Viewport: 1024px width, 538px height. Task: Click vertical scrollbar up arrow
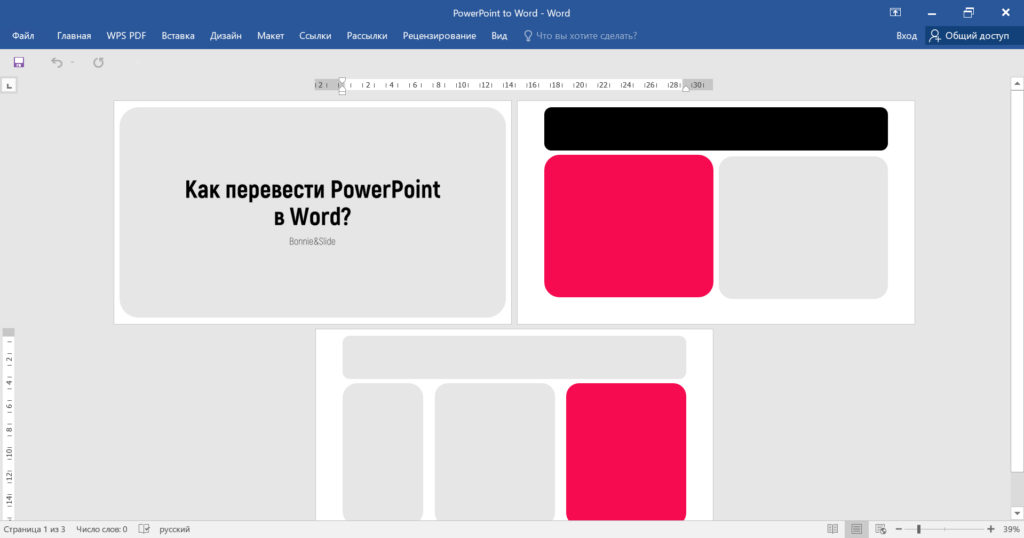[x=1017, y=84]
